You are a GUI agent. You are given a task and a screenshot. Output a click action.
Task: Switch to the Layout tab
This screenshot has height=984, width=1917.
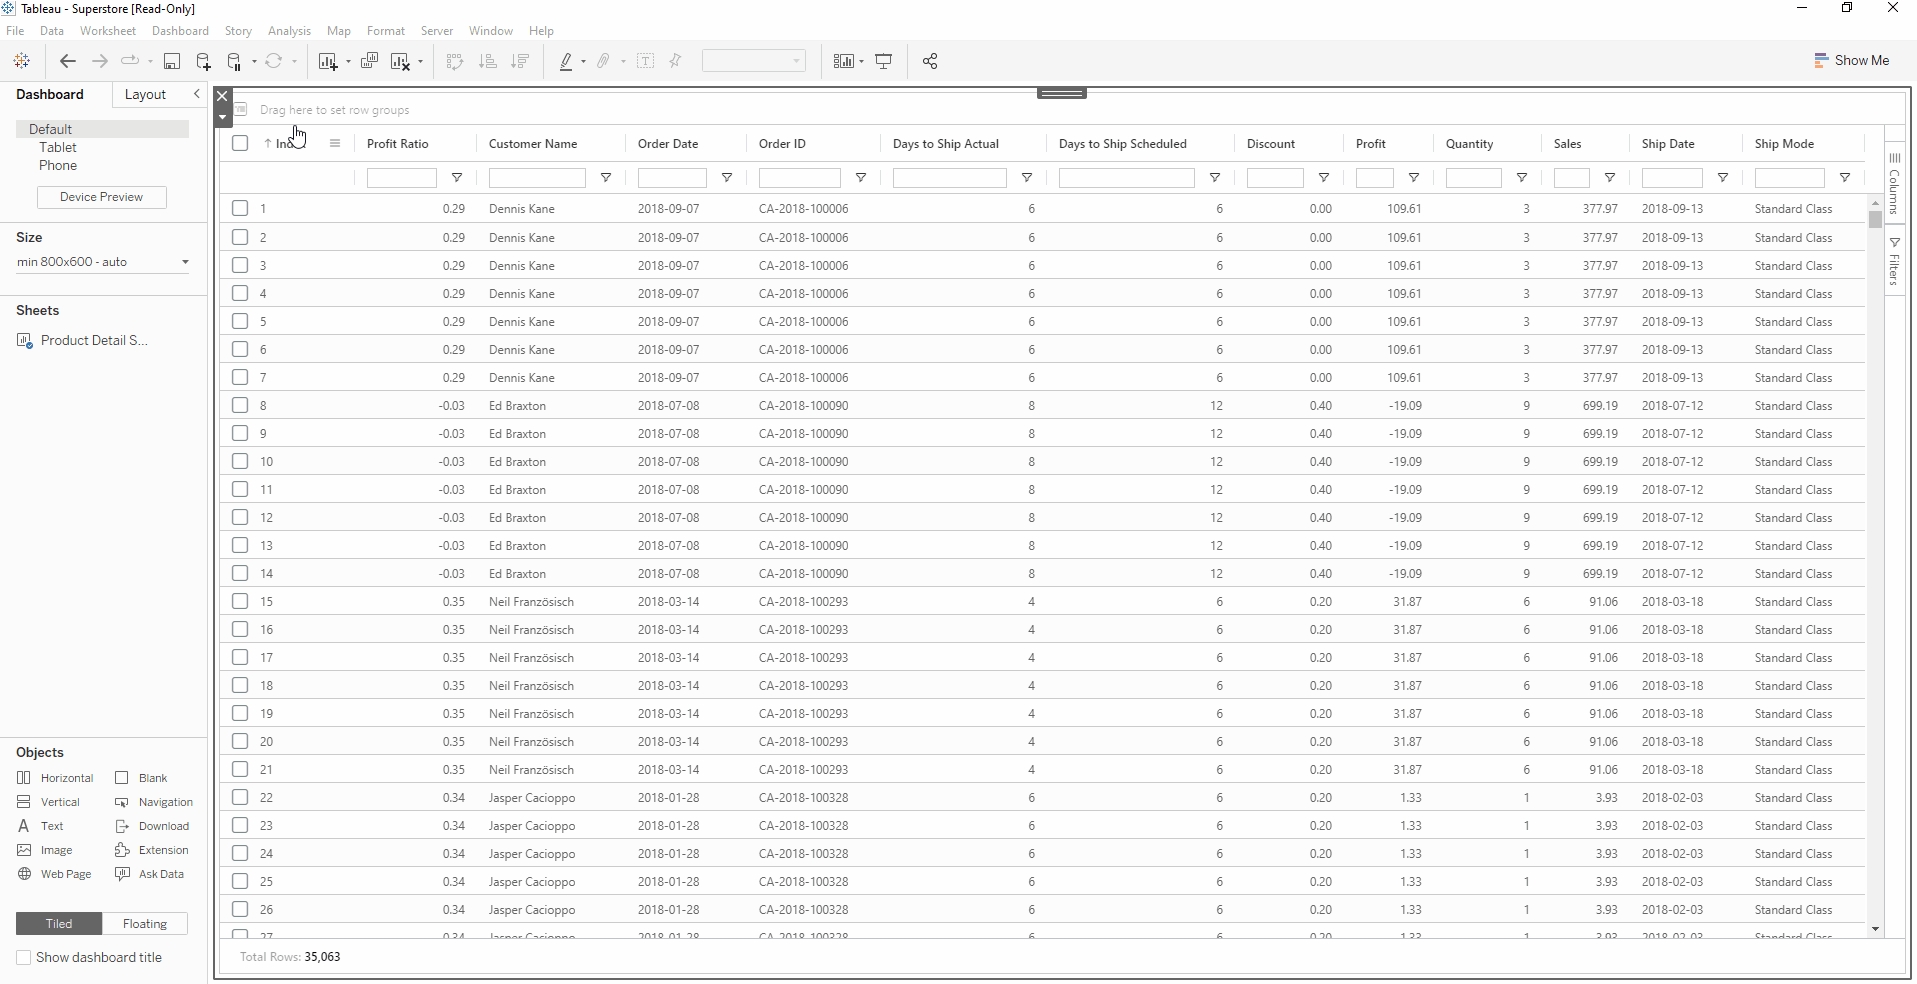pyautogui.click(x=145, y=94)
